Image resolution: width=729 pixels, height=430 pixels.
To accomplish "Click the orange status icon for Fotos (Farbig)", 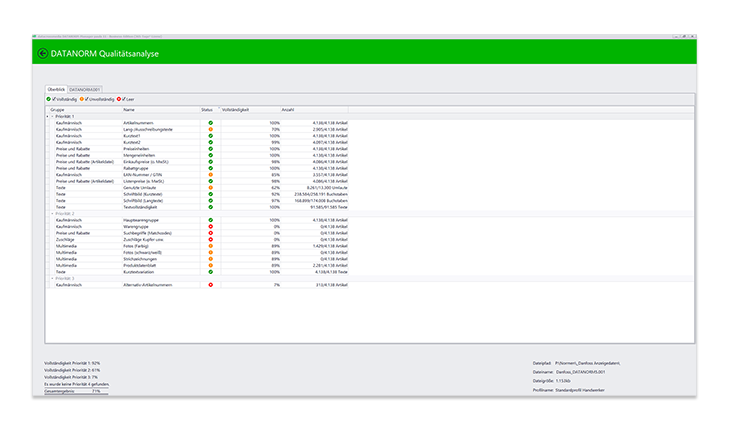I will [x=211, y=246].
